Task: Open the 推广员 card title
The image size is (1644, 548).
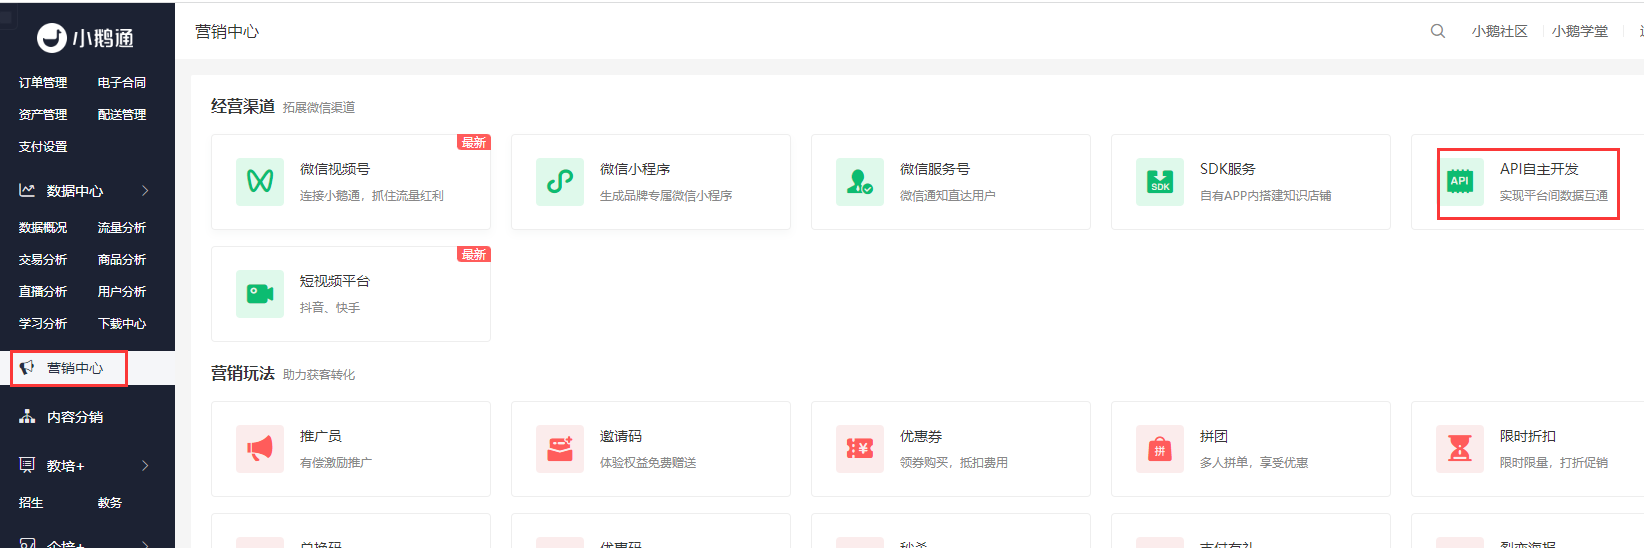Action: (321, 436)
